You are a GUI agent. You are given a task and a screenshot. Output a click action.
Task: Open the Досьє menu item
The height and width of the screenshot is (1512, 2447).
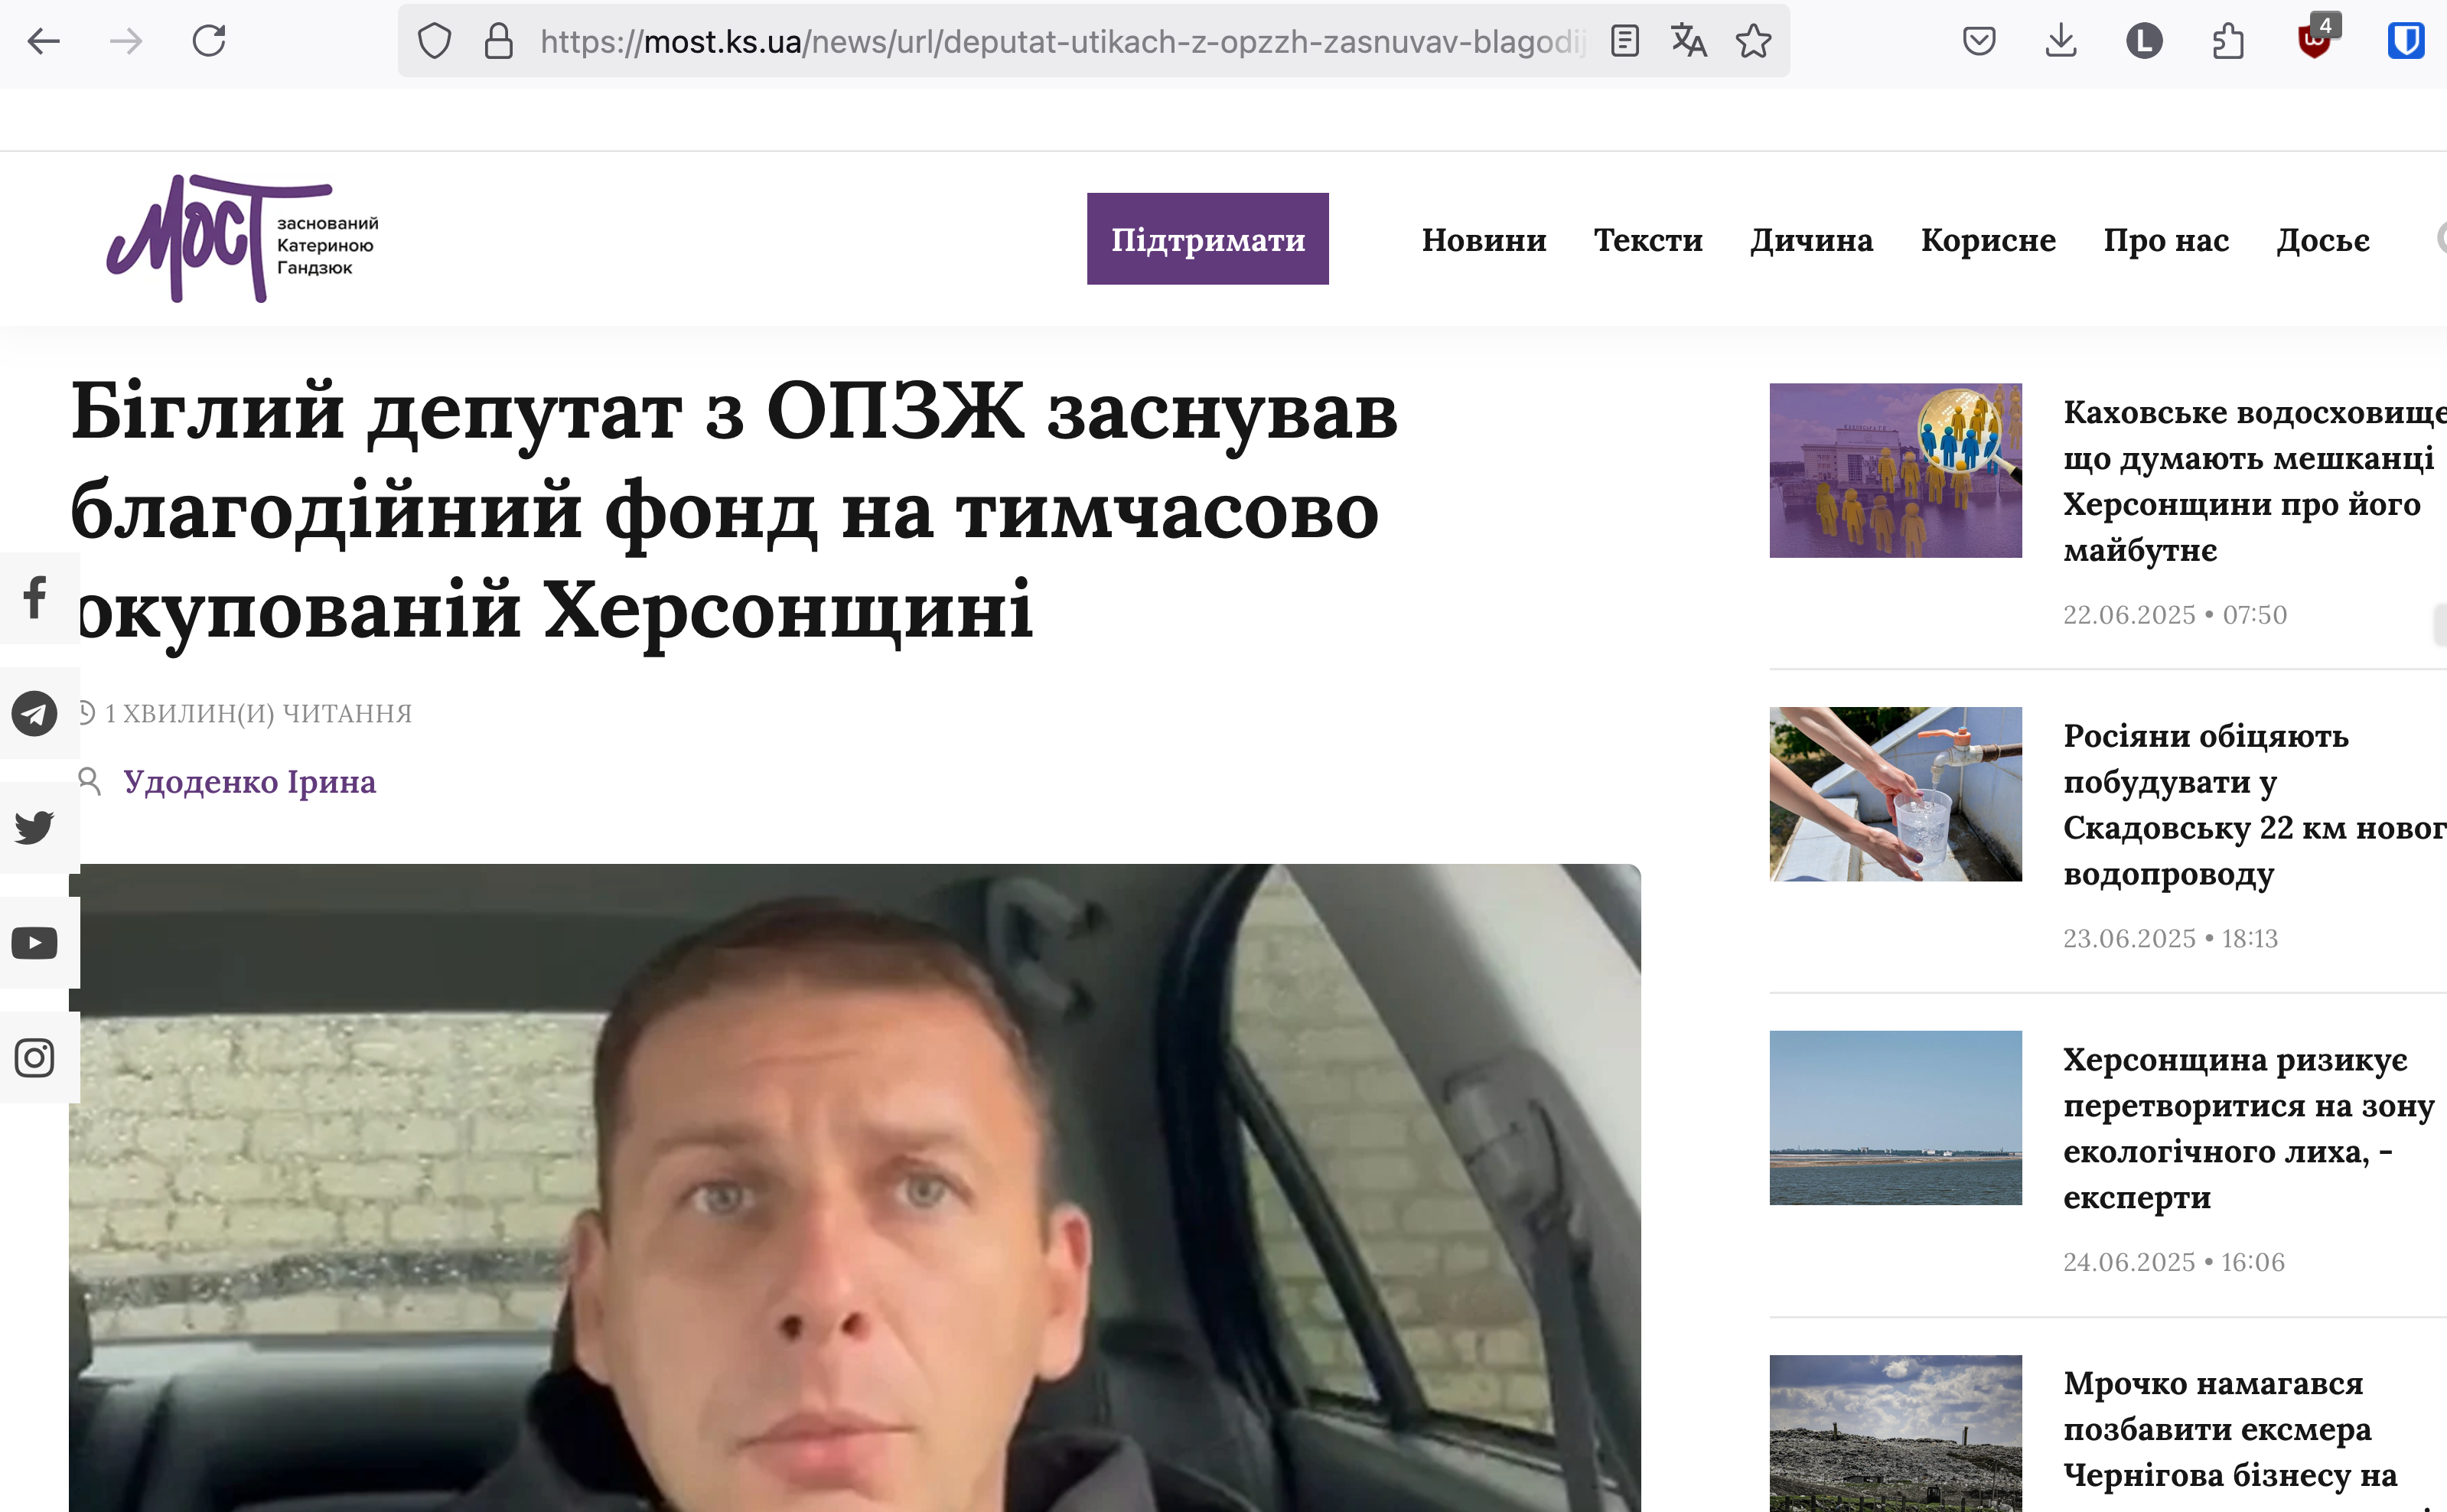tap(2322, 240)
